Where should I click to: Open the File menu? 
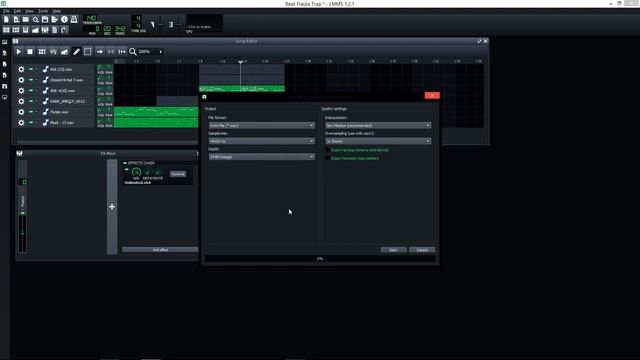6,11
